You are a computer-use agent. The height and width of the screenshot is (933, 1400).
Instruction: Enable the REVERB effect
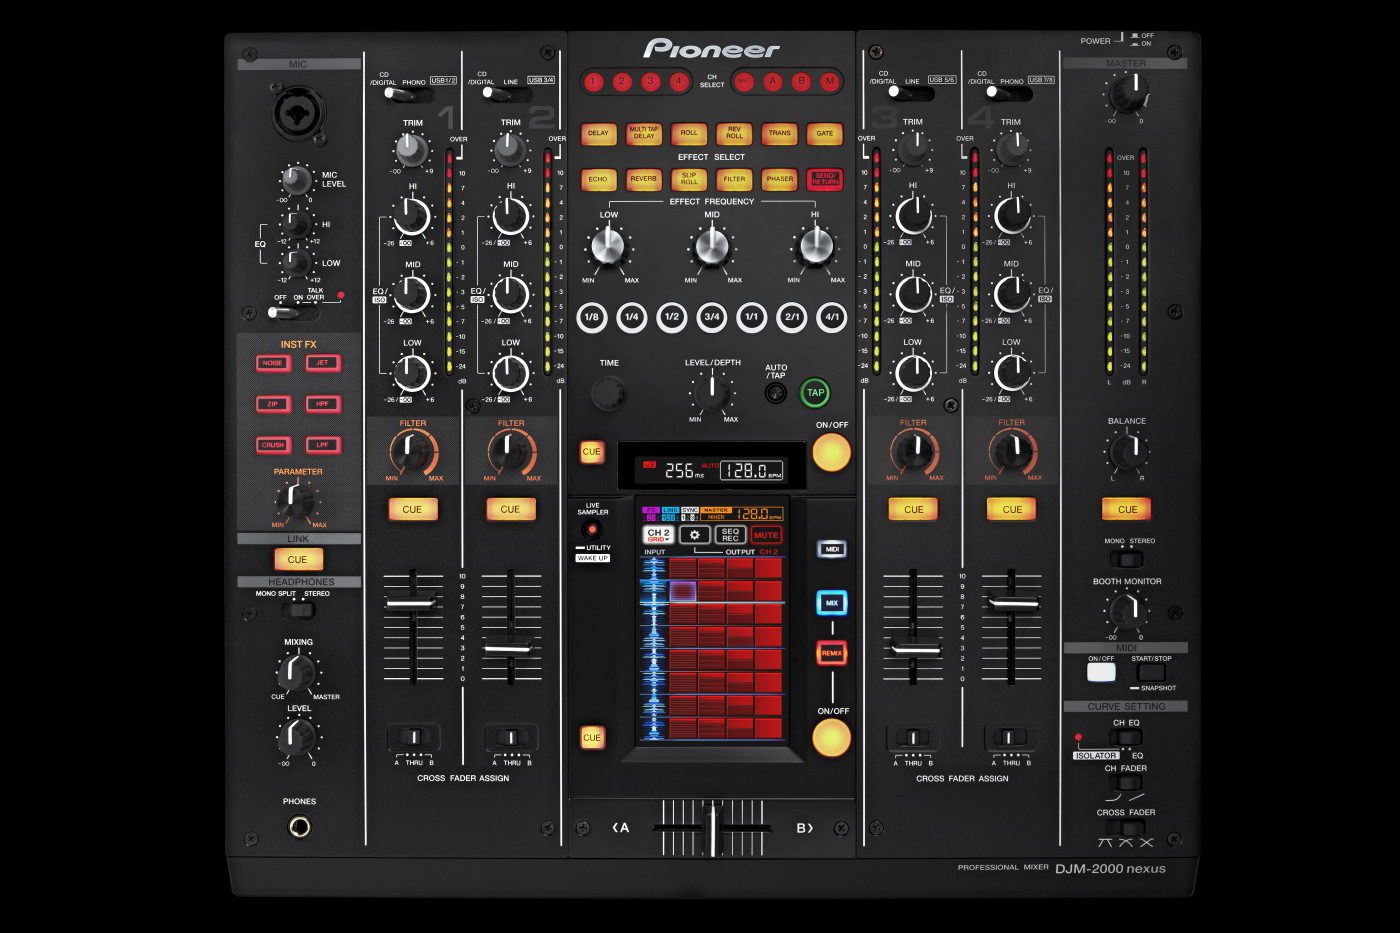(645, 179)
